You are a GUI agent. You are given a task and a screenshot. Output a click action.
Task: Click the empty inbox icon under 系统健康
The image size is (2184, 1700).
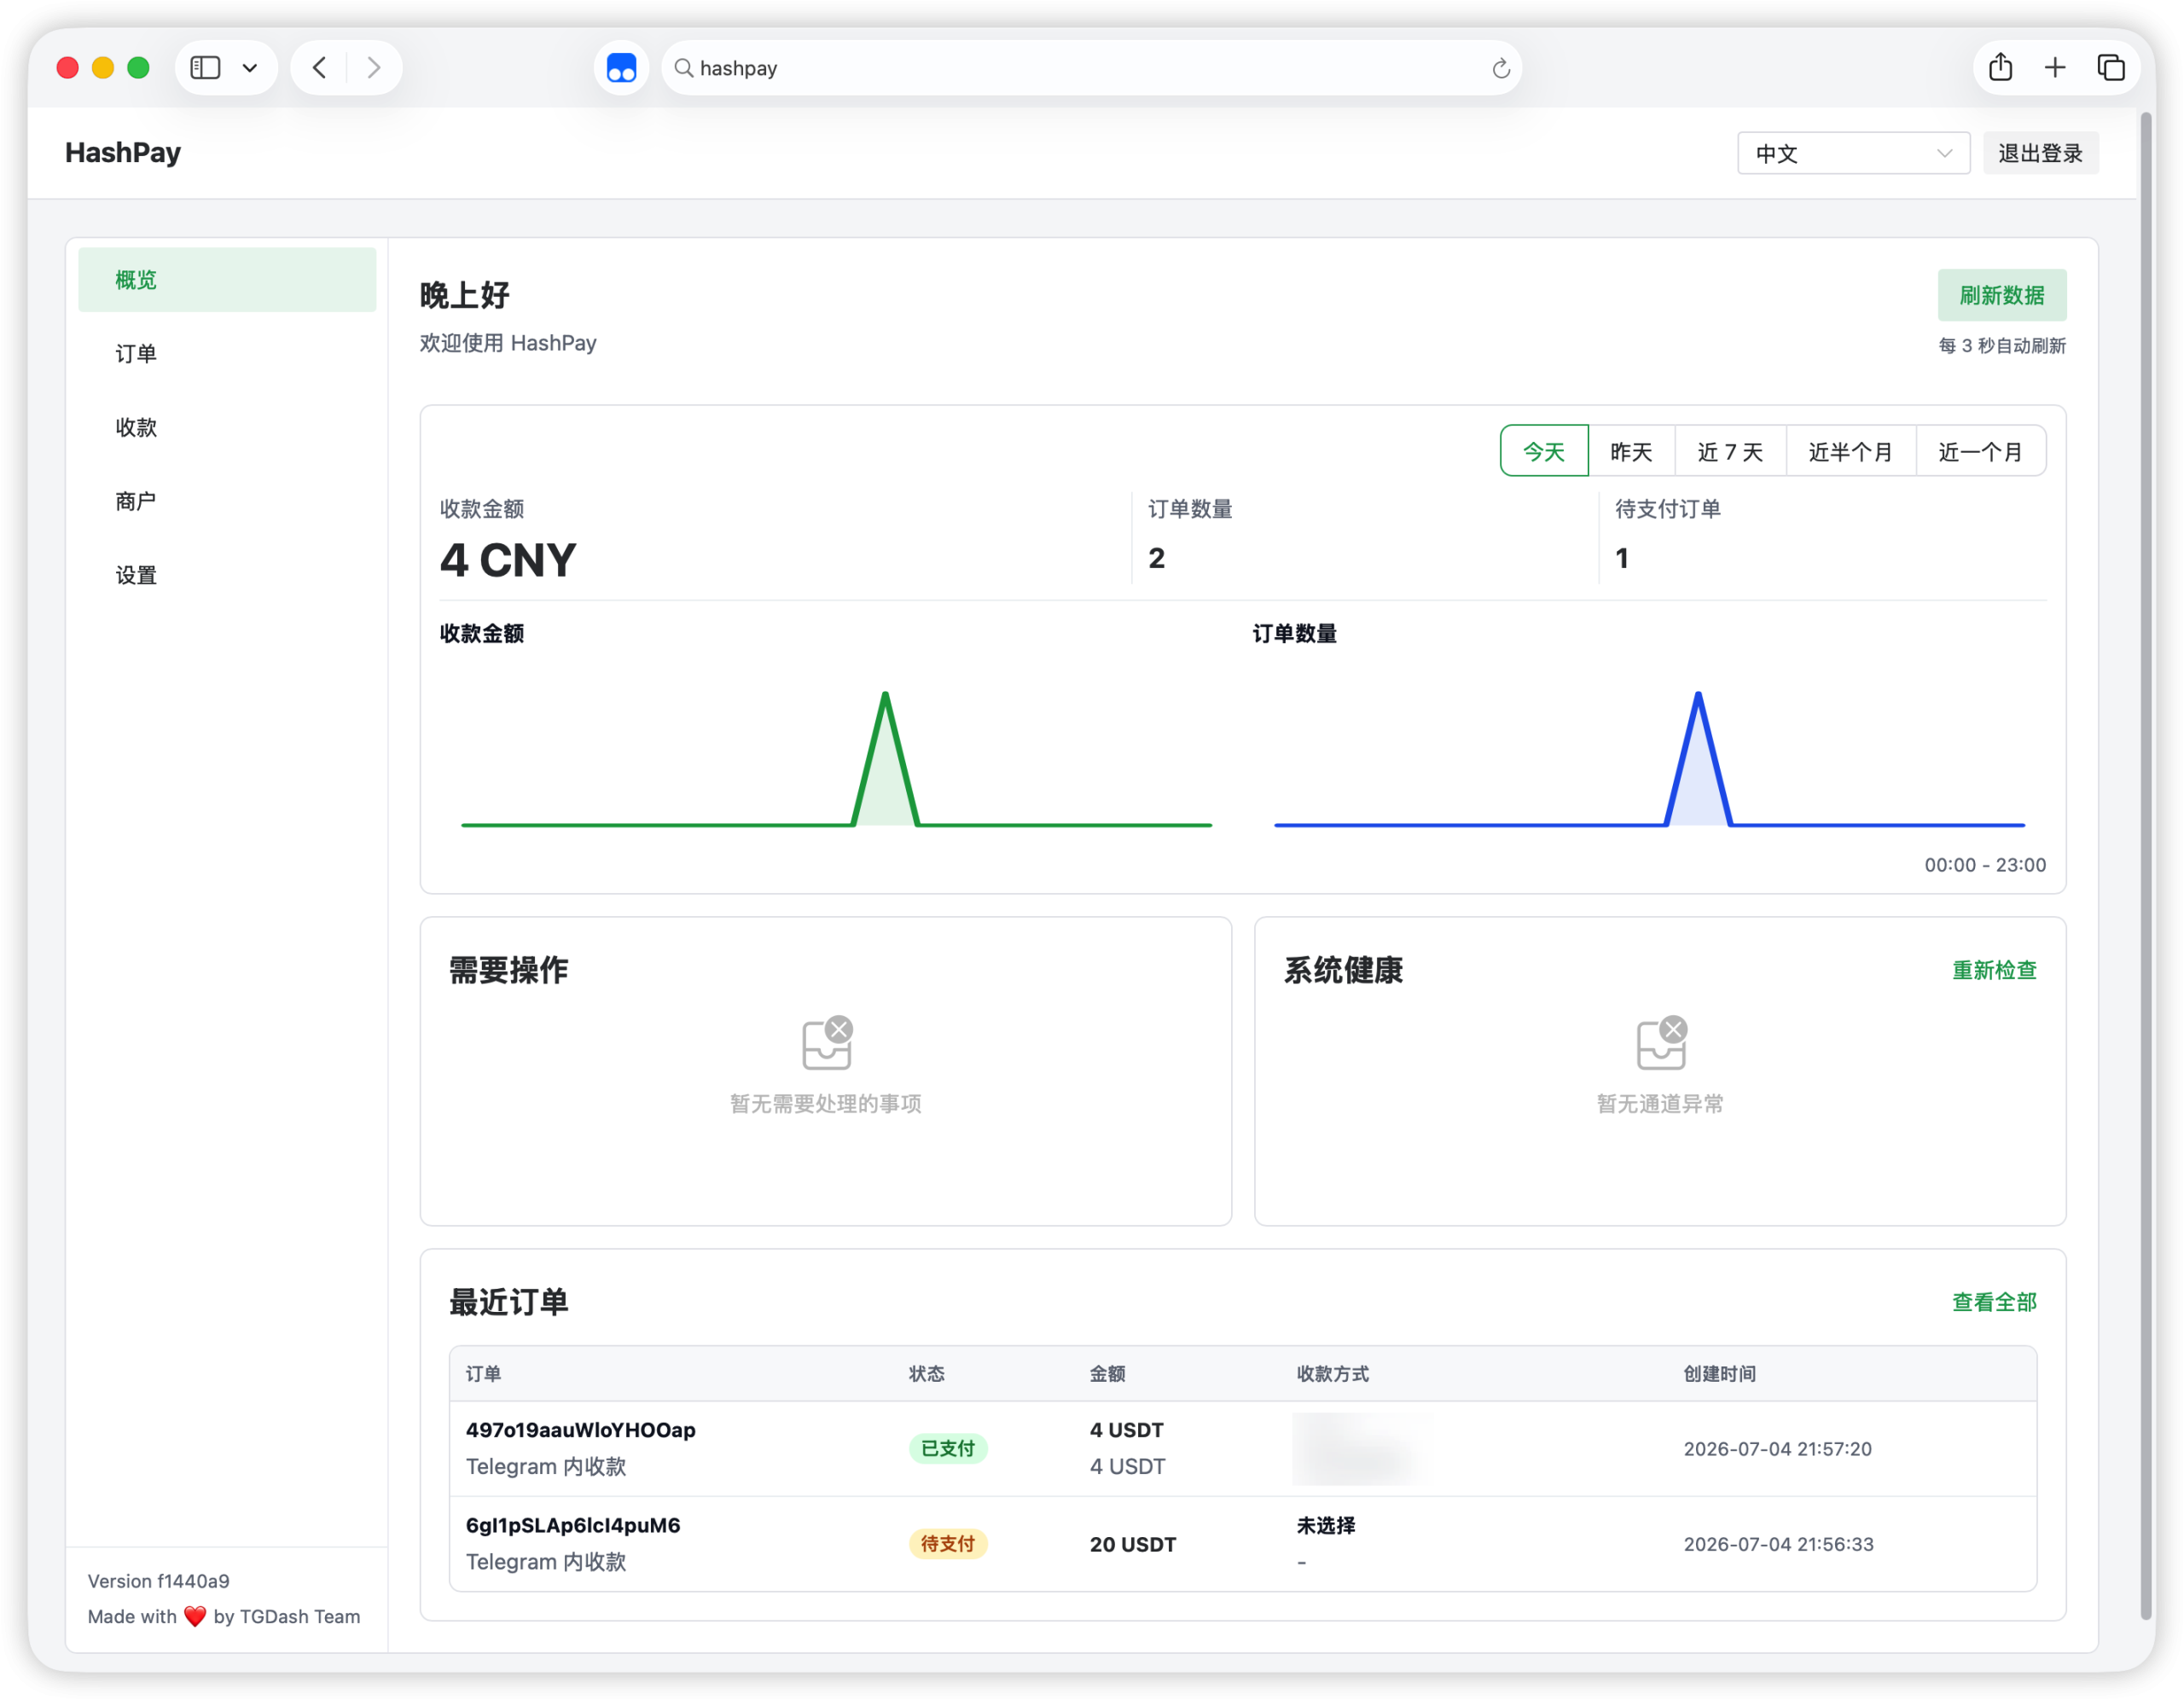(x=1662, y=1043)
